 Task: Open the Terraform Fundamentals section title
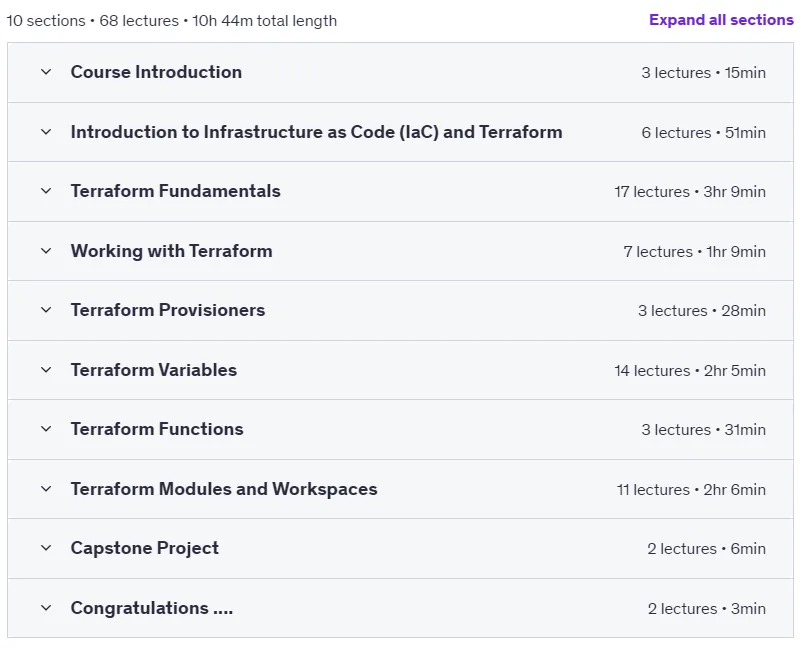[x=176, y=191]
